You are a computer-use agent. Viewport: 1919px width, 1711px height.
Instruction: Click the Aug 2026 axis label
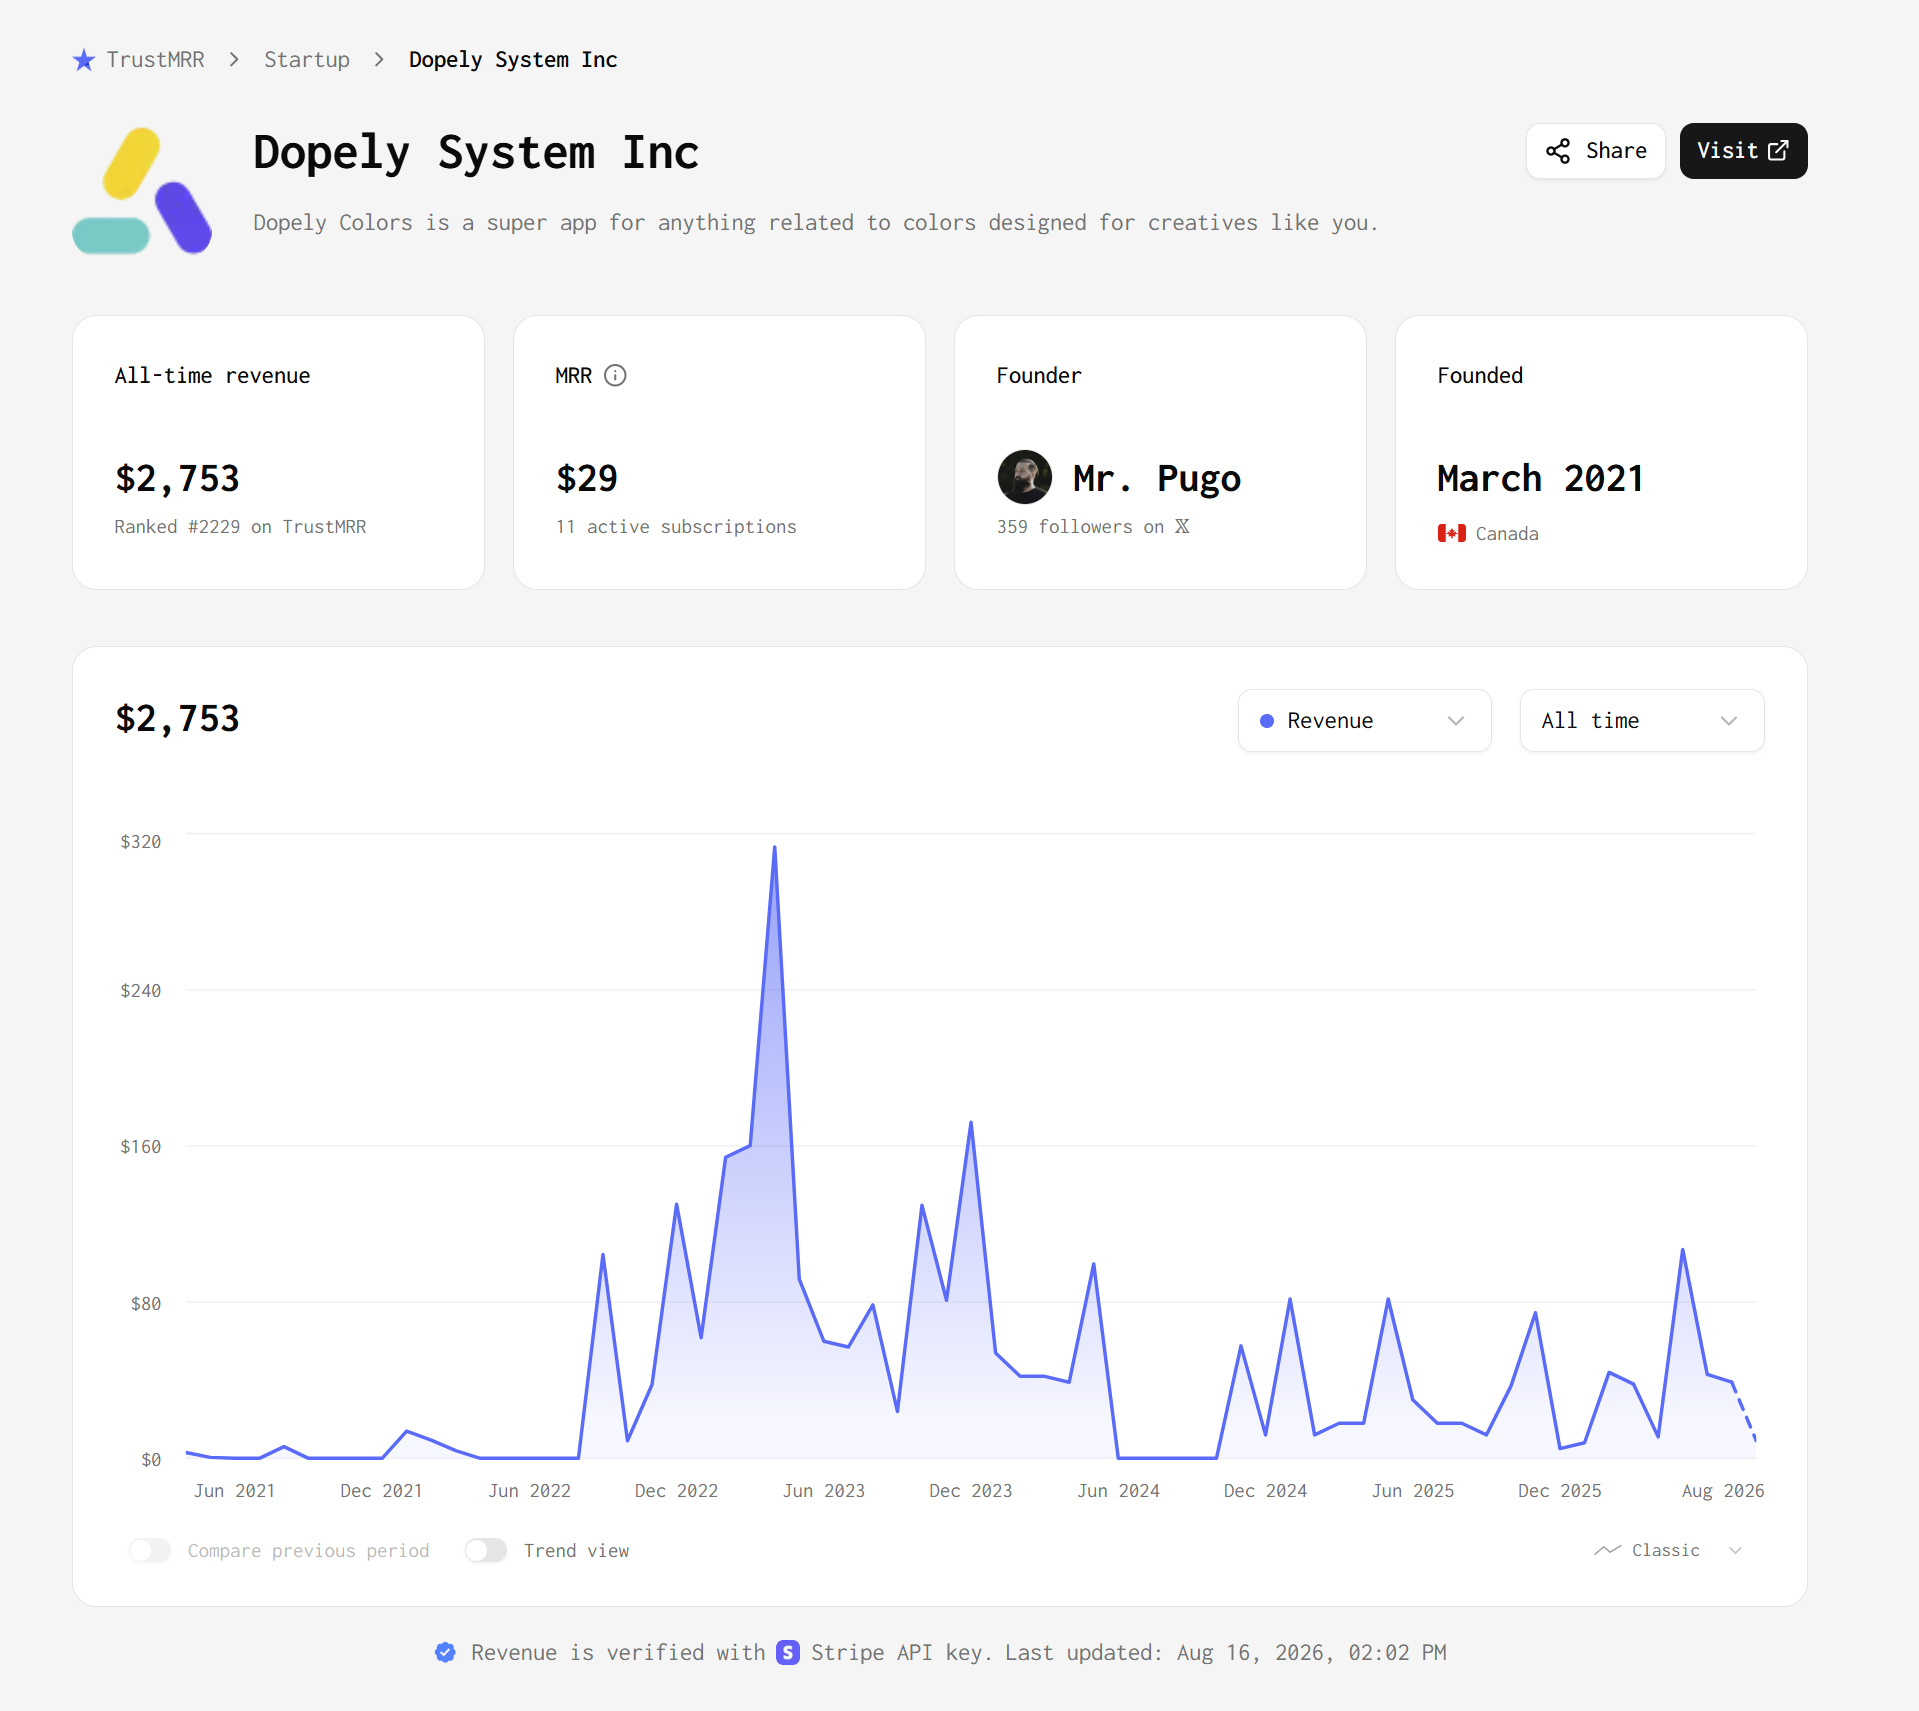click(1722, 1490)
